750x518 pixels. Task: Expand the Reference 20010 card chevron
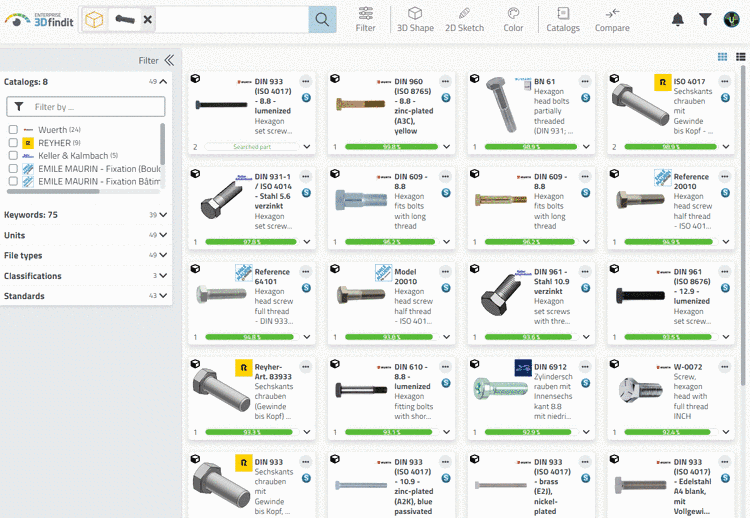coord(726,242)
